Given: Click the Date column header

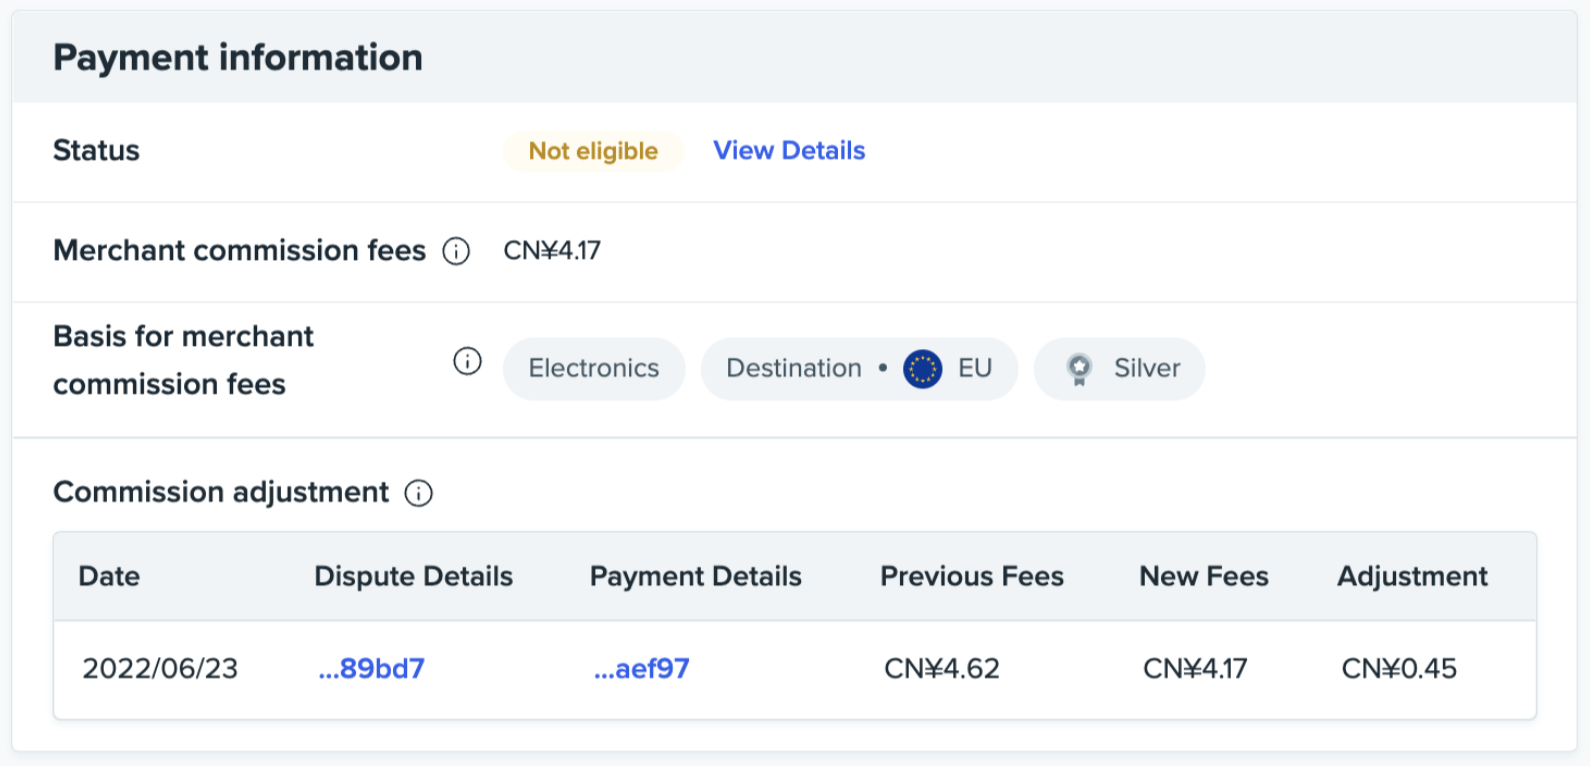Looking at the screenshot, I should [x=109, y=577].
